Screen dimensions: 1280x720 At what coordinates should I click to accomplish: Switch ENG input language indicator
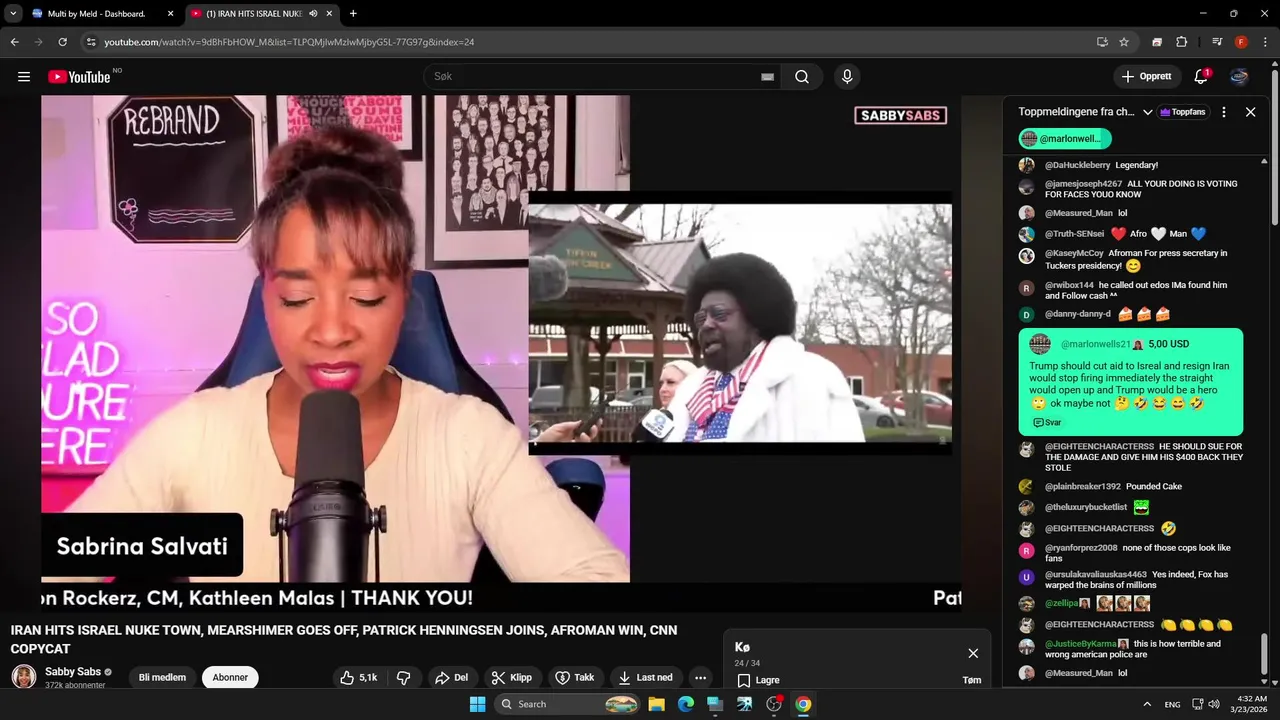[x=1172, y=704]
